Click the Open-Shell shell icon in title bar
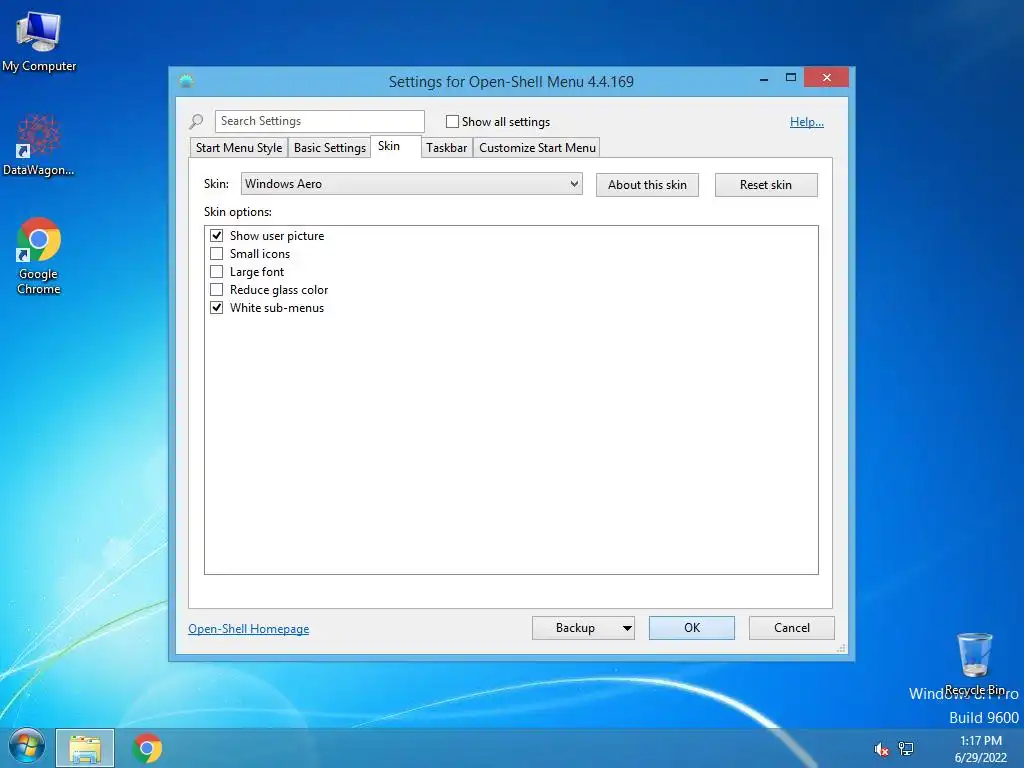Viewport: 1024px width, 768px height. tap(187, 82)
